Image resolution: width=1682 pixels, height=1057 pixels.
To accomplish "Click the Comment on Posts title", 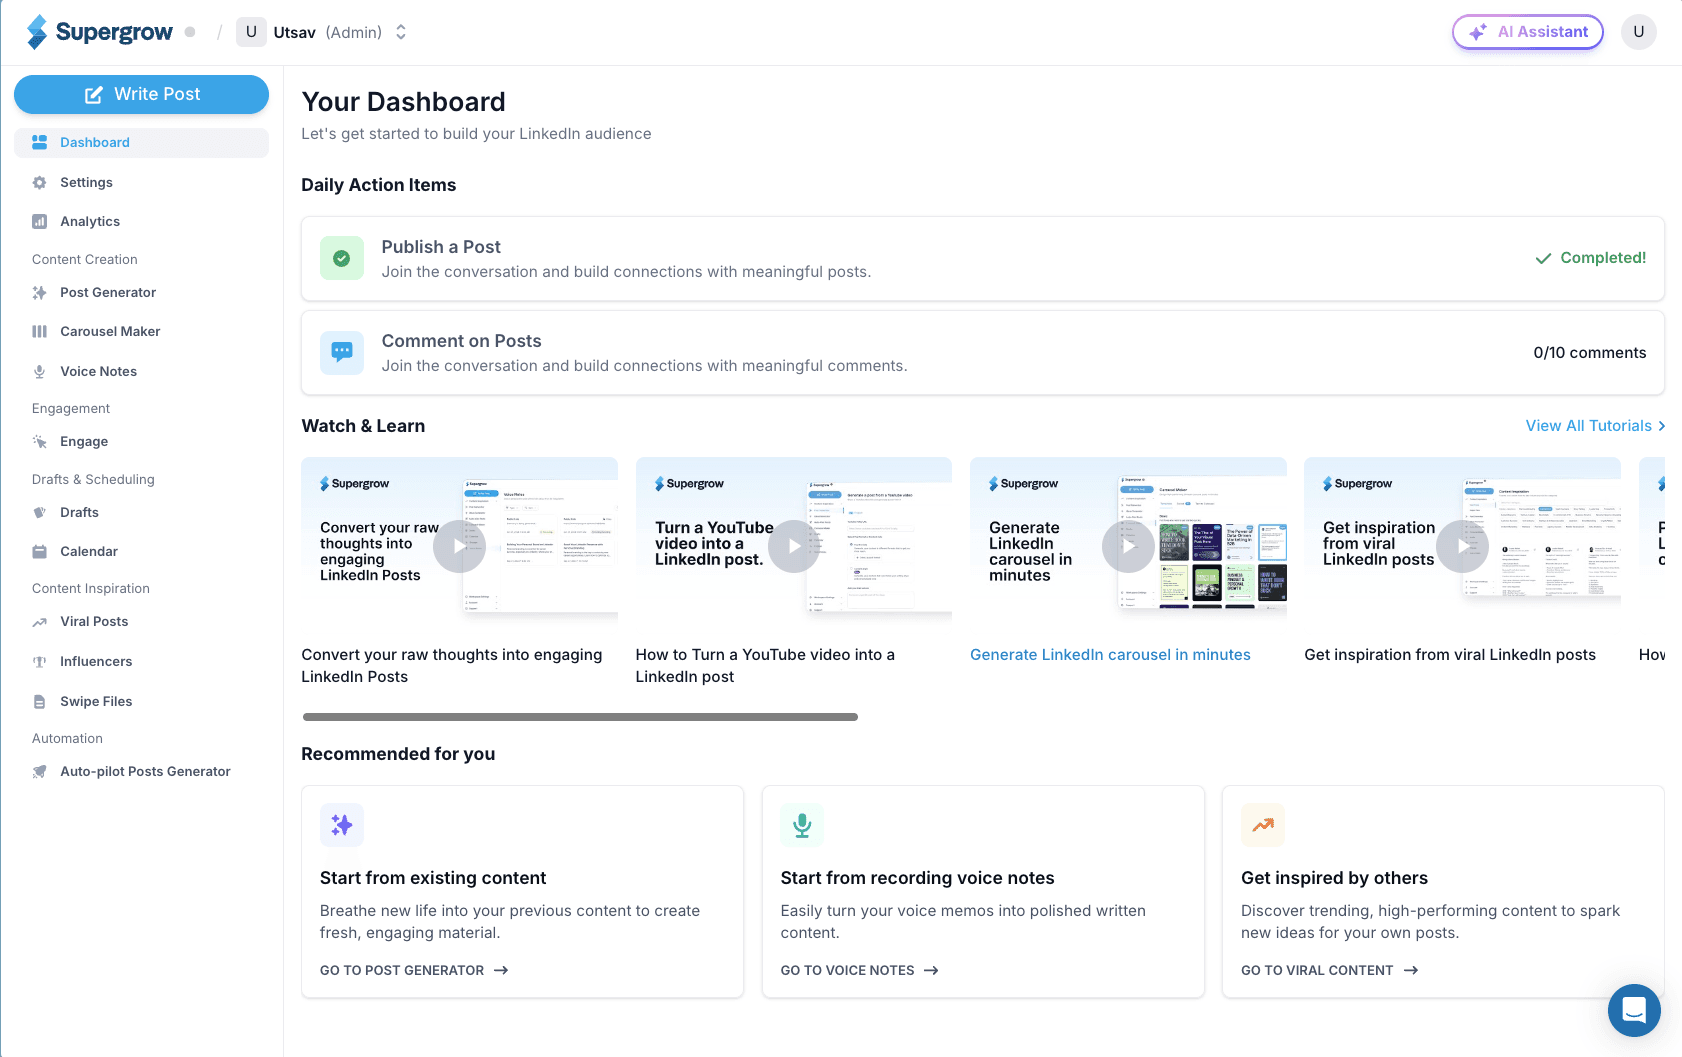I will click(x=461, y=341).
